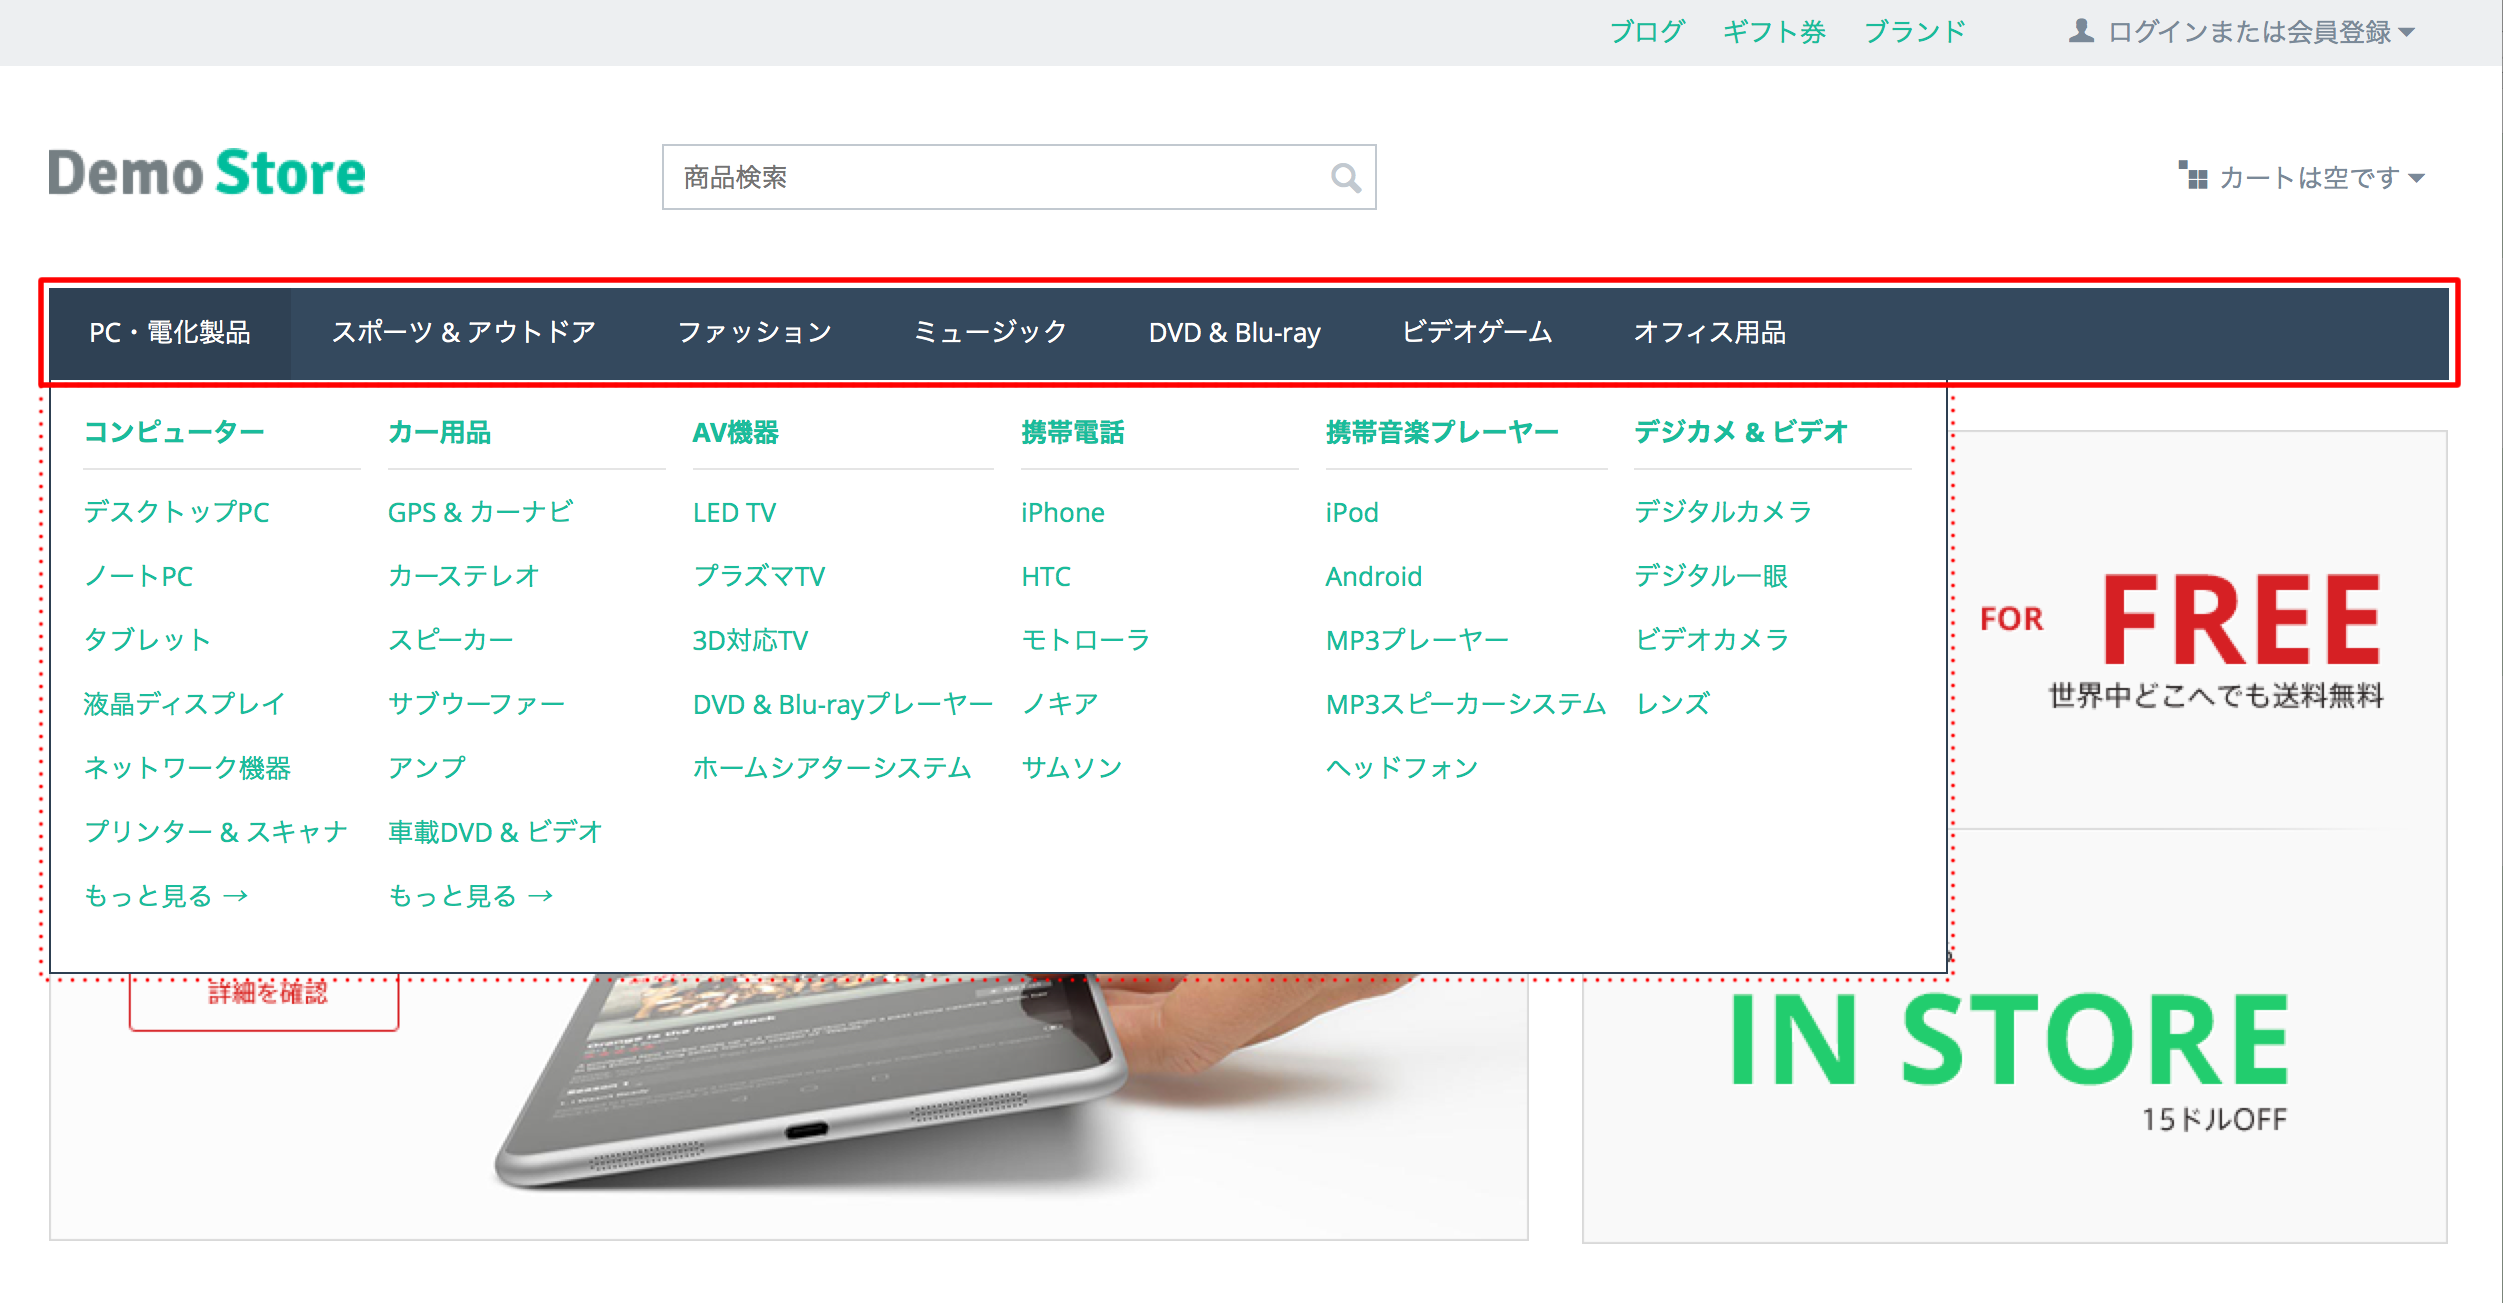Viewport: 2503px width, 1303px height.
Task: Go to プリンター & スキャナ
Action: (x=216, y=833)
